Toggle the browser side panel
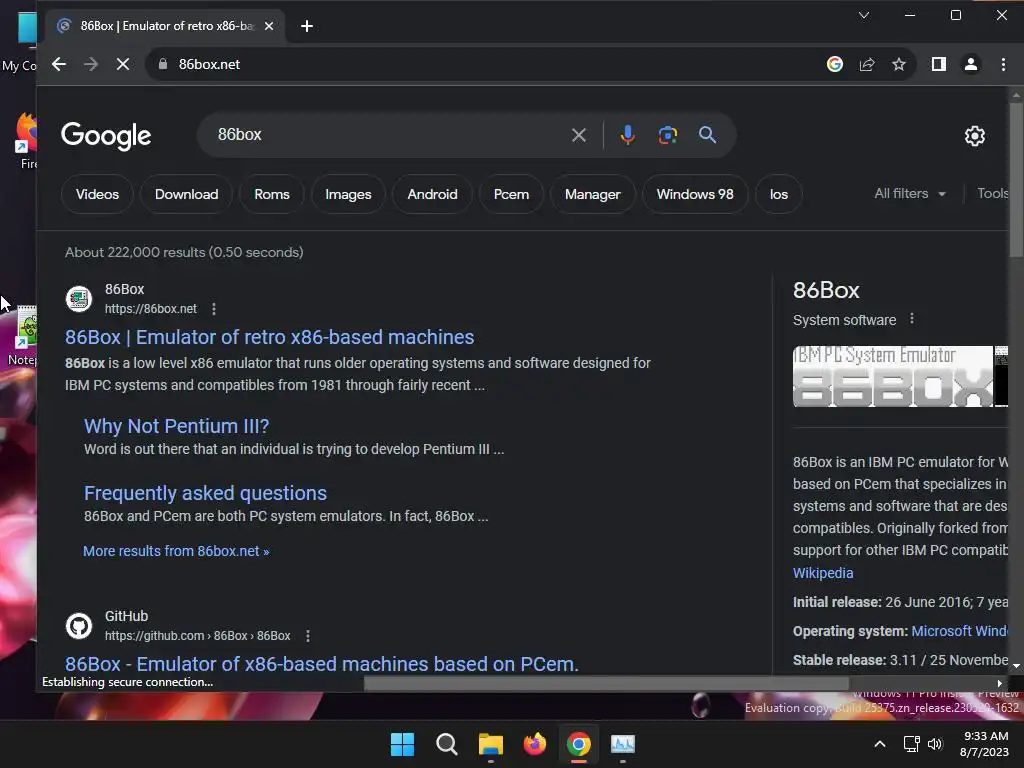 [x=938, y=64]
